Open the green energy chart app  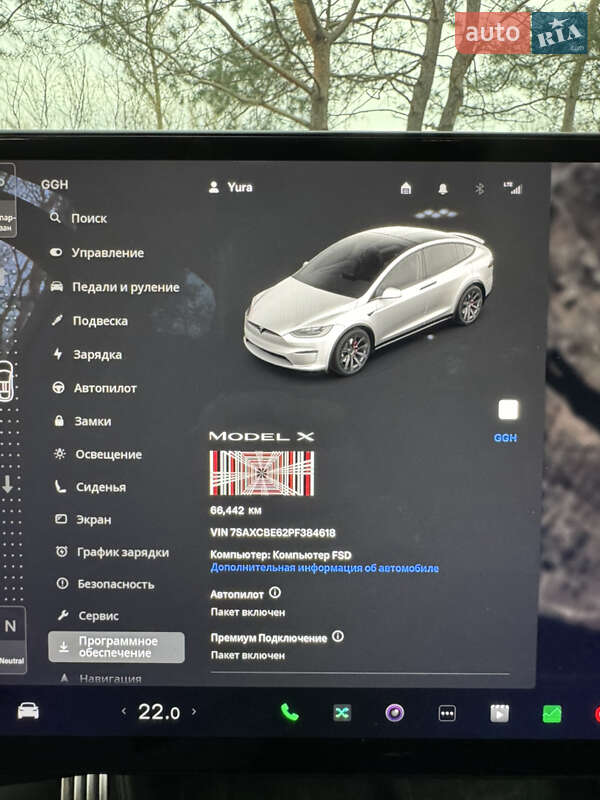pos(552,714)
